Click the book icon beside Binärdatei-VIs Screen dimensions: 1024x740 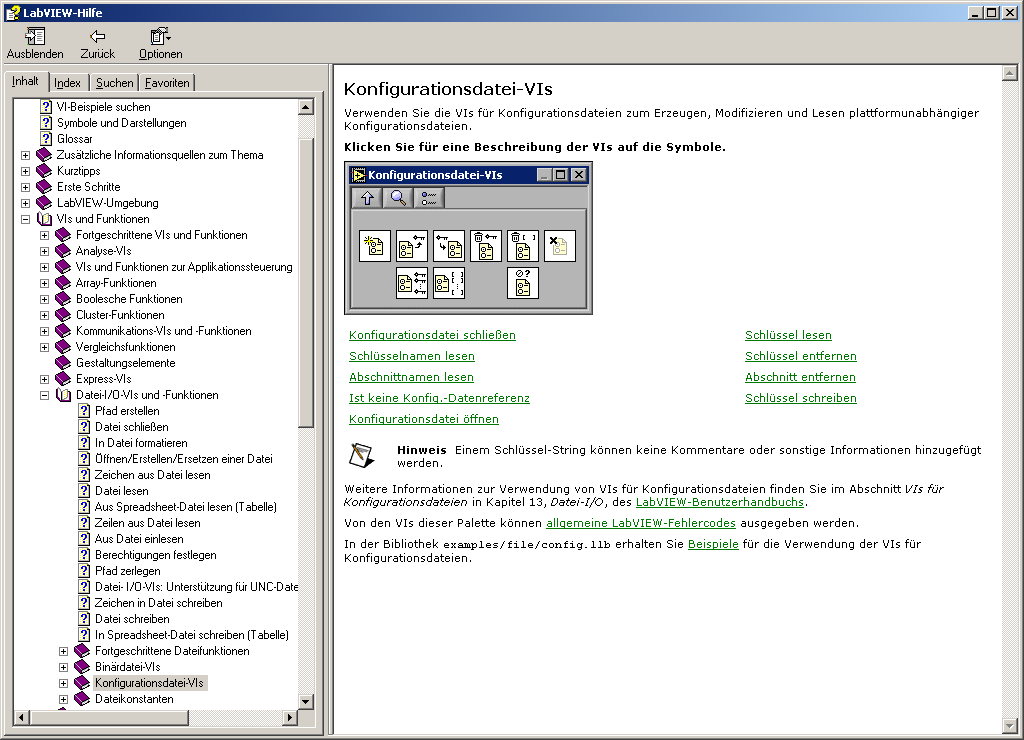tap(82, 666)
